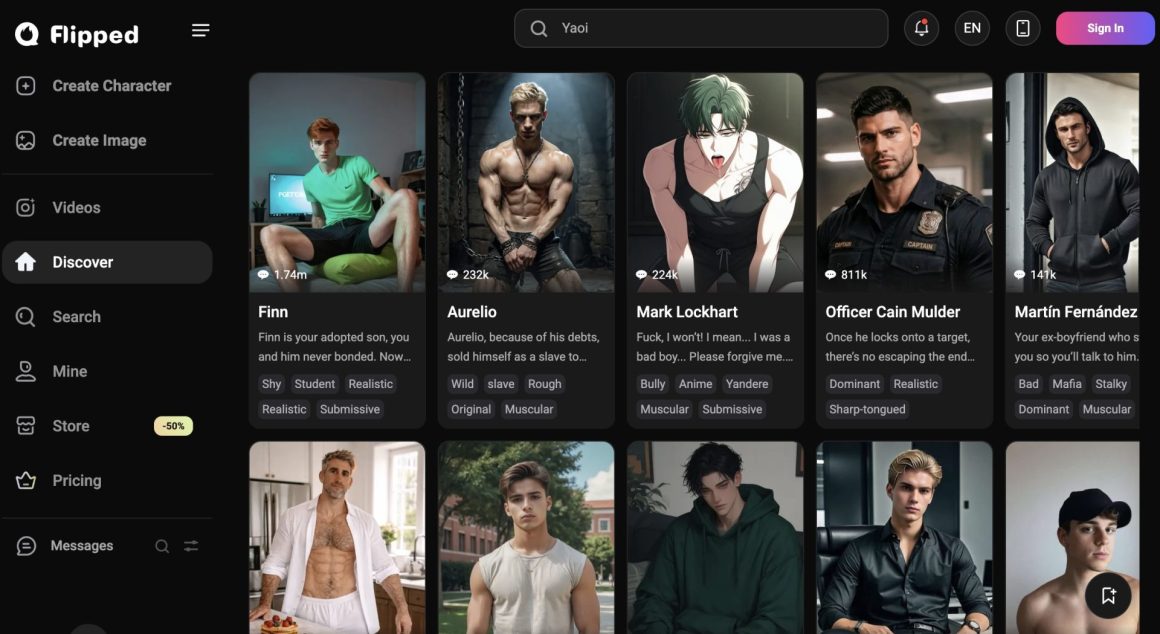Open the search icon next to Messages

click(162, 546)
